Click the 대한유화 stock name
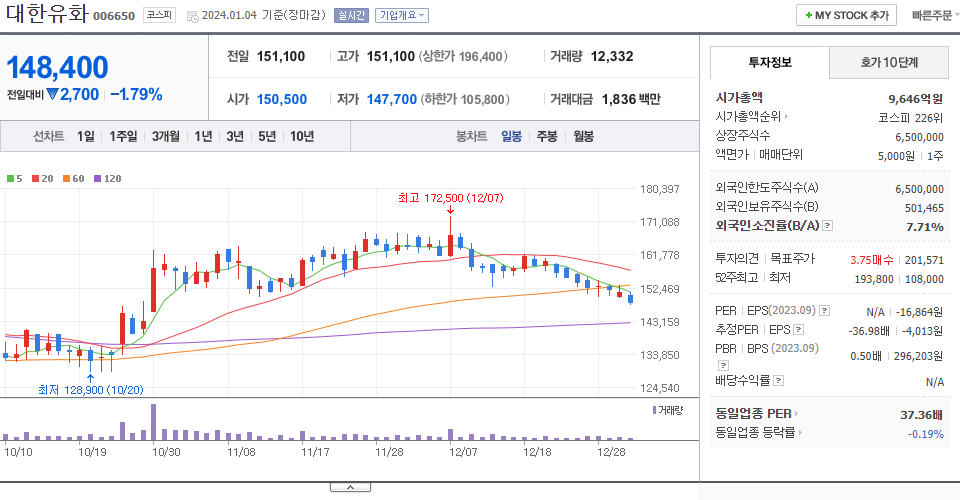Viewport: 960px width, 500px height. tap(47, 13)
